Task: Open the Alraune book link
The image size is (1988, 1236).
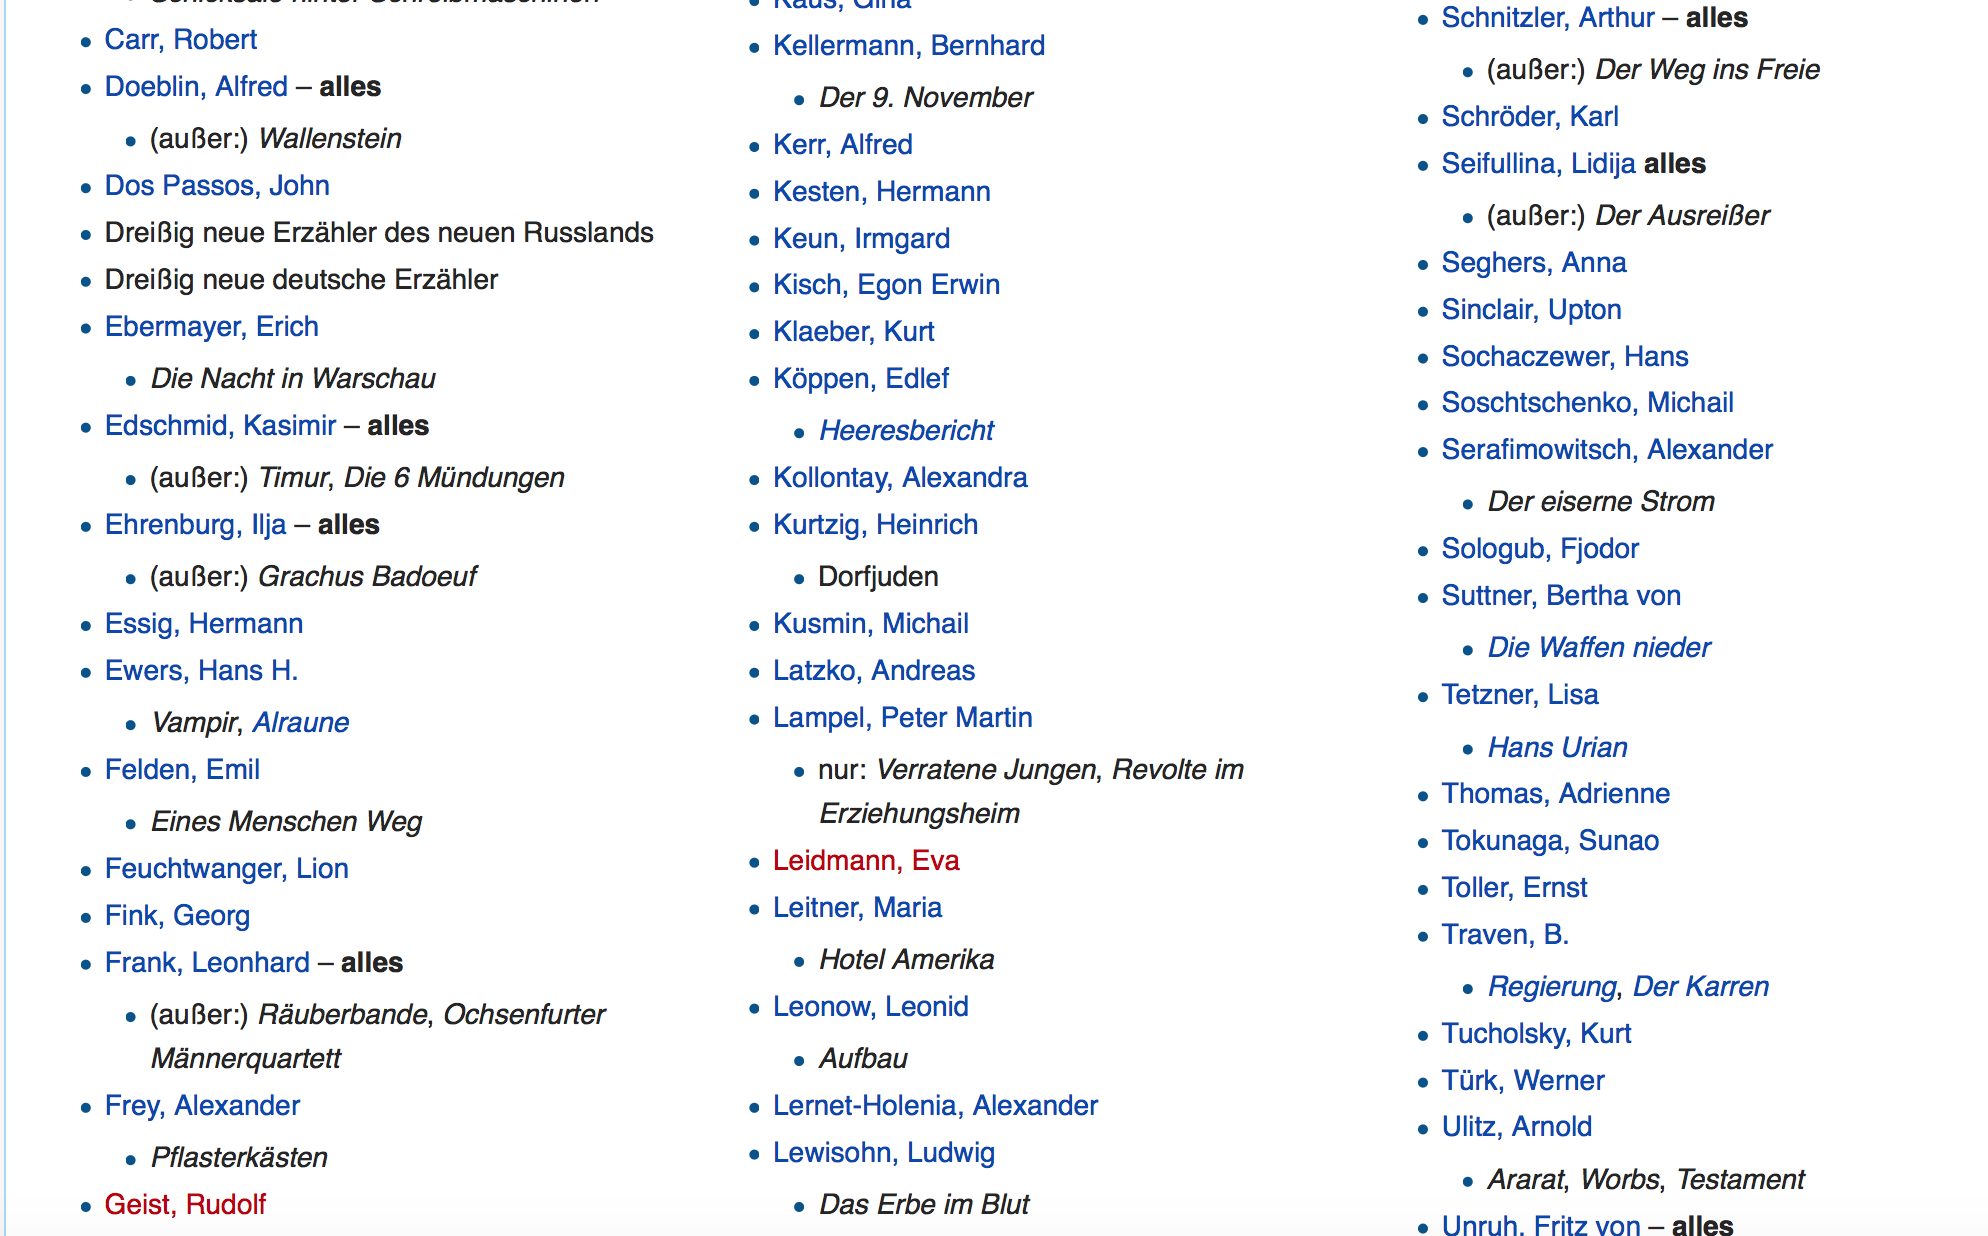Action: (x=300, y=723)
